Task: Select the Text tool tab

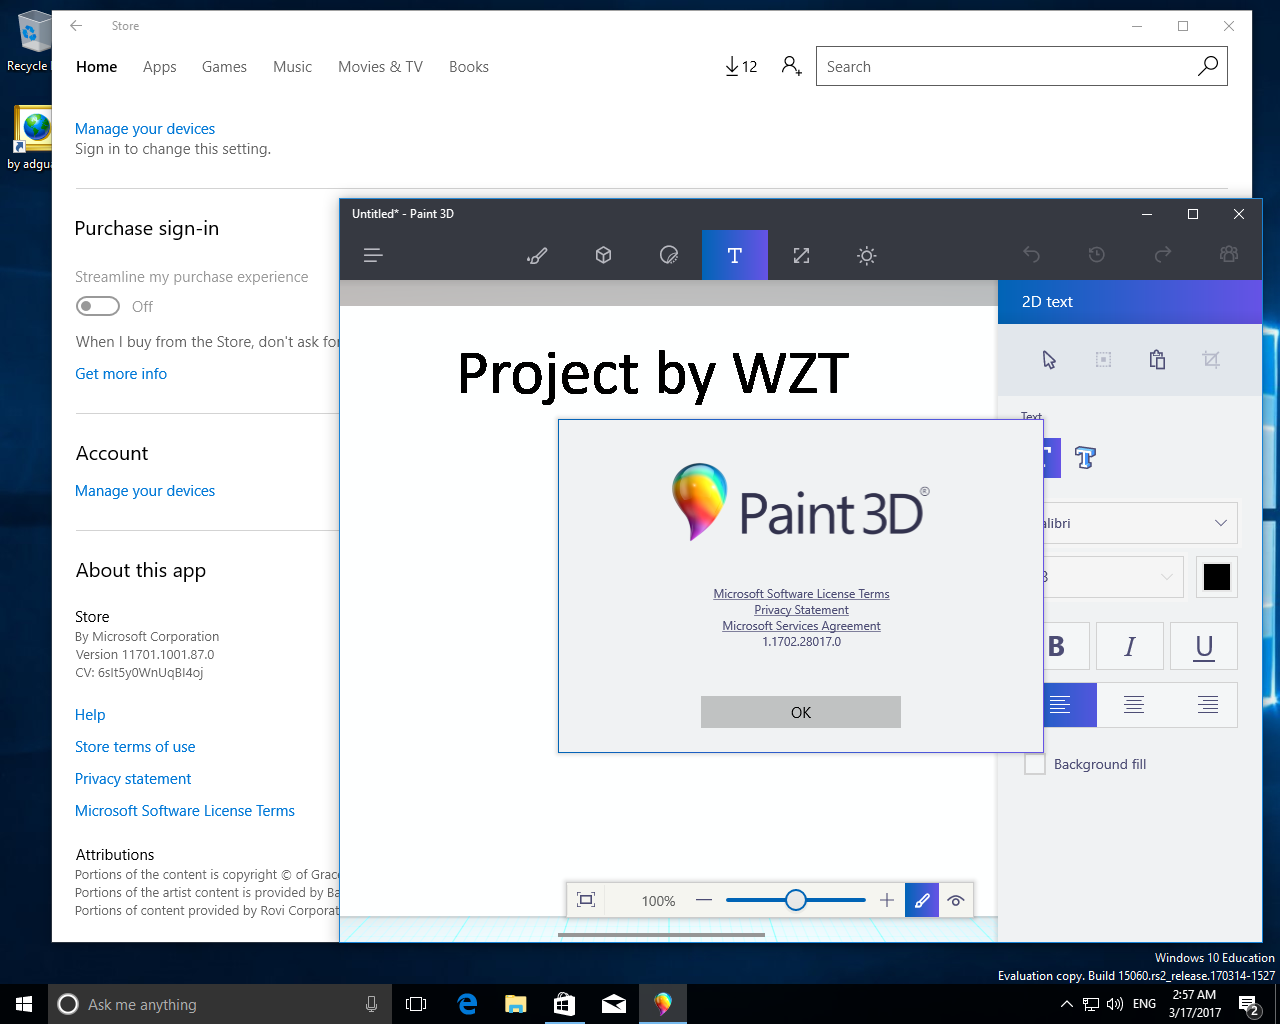Action: click(x=735, y=255)
